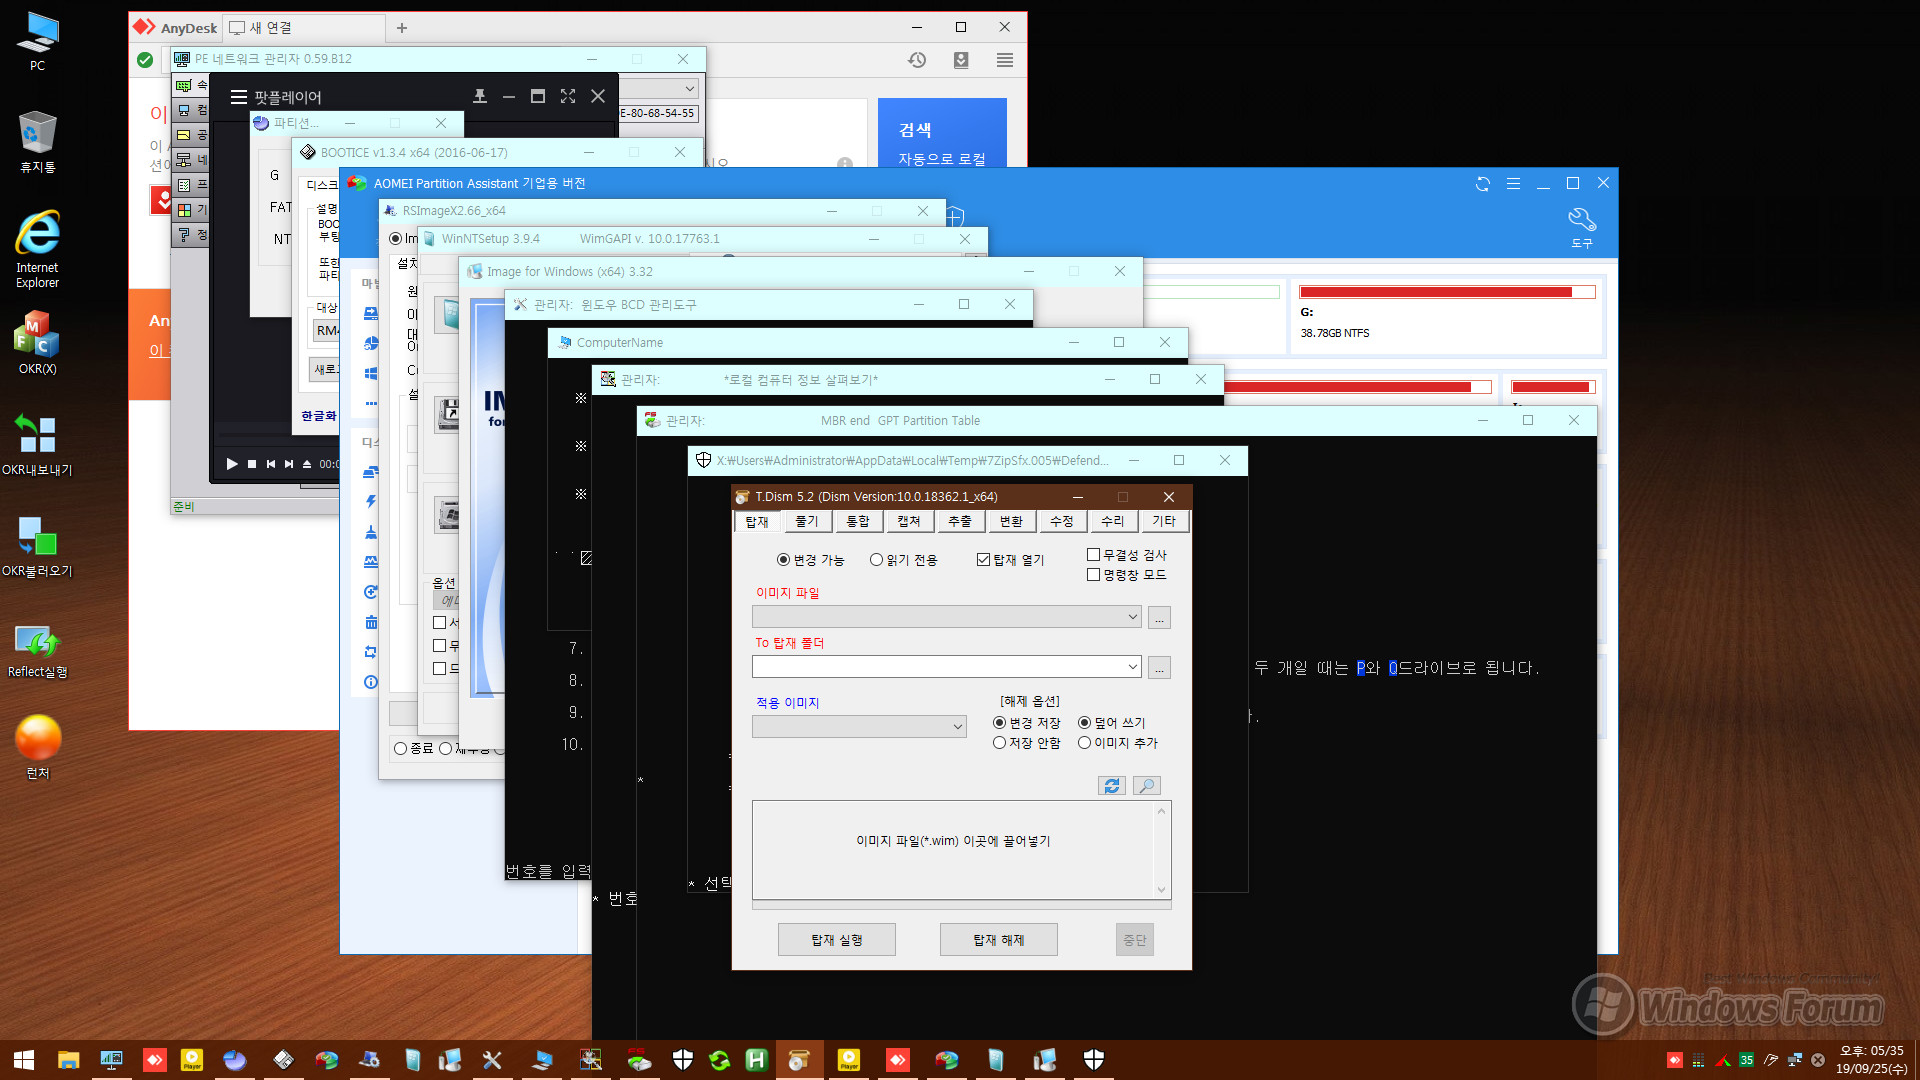Select the 이미지 추가 radio option
The width and height of the screenshot is (1920, 1080).
pos(1118,743)
